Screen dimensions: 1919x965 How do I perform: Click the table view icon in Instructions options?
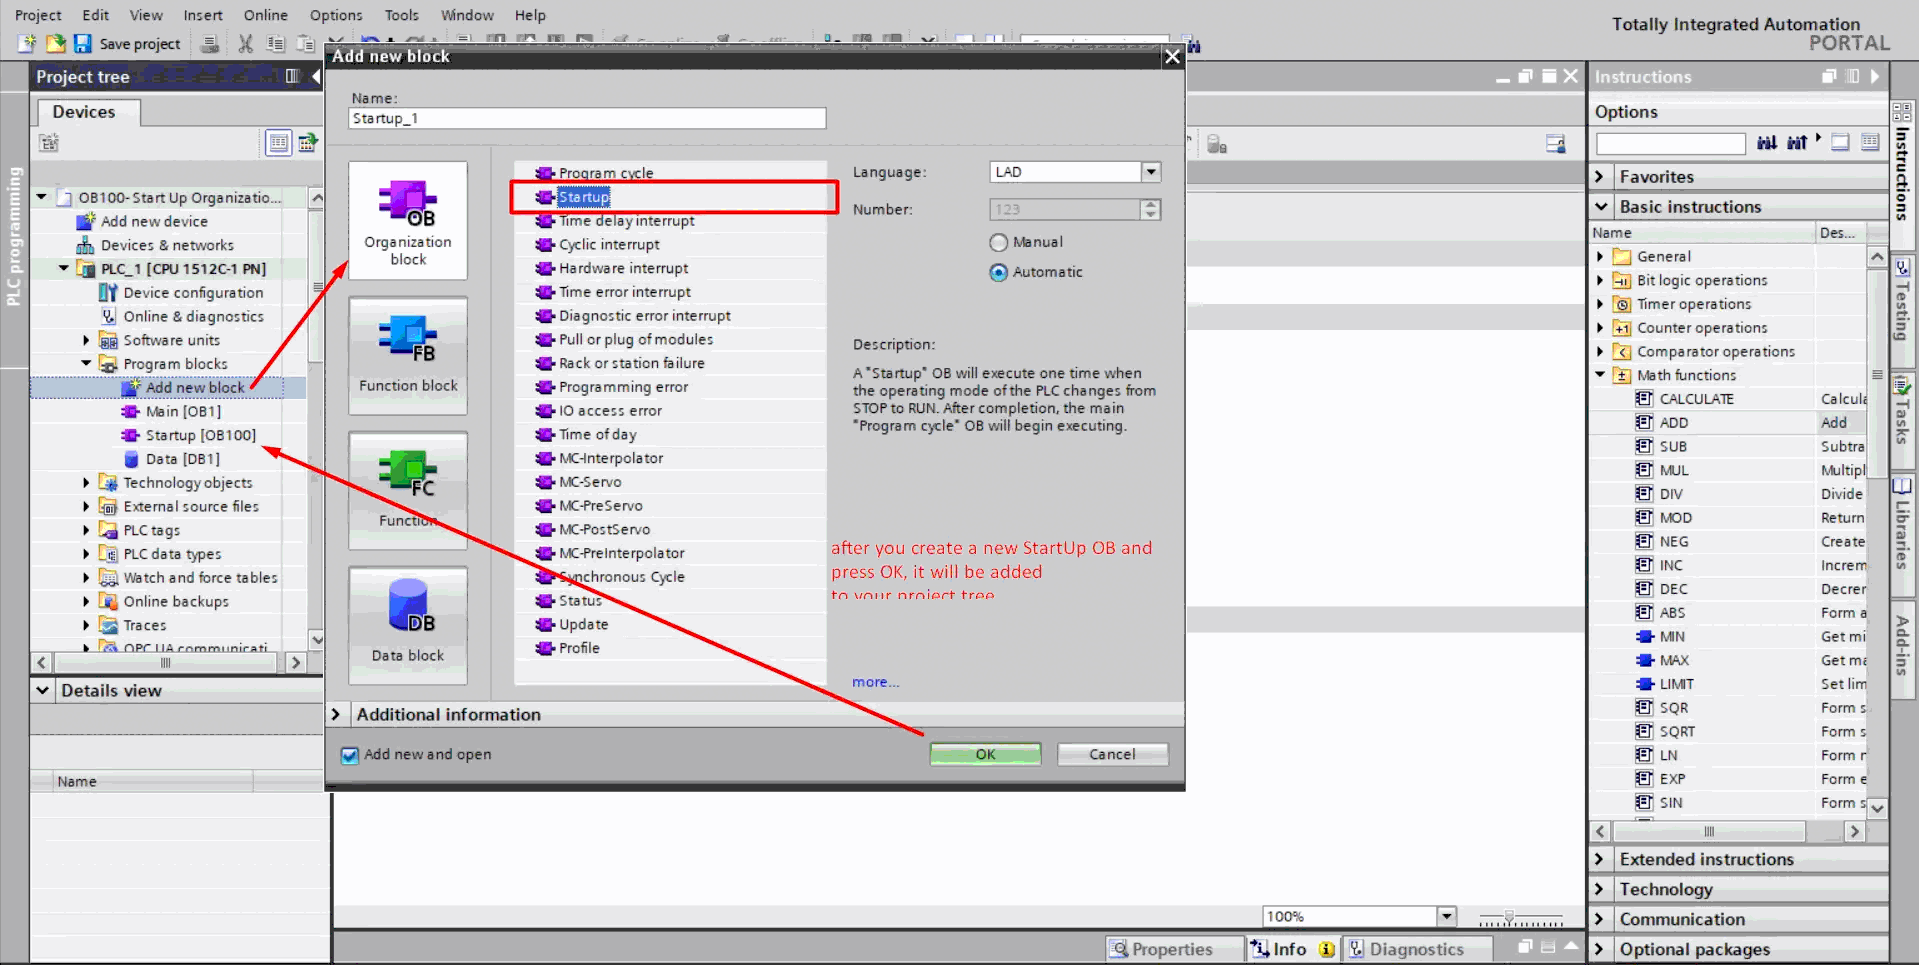tap(1870, 143)
